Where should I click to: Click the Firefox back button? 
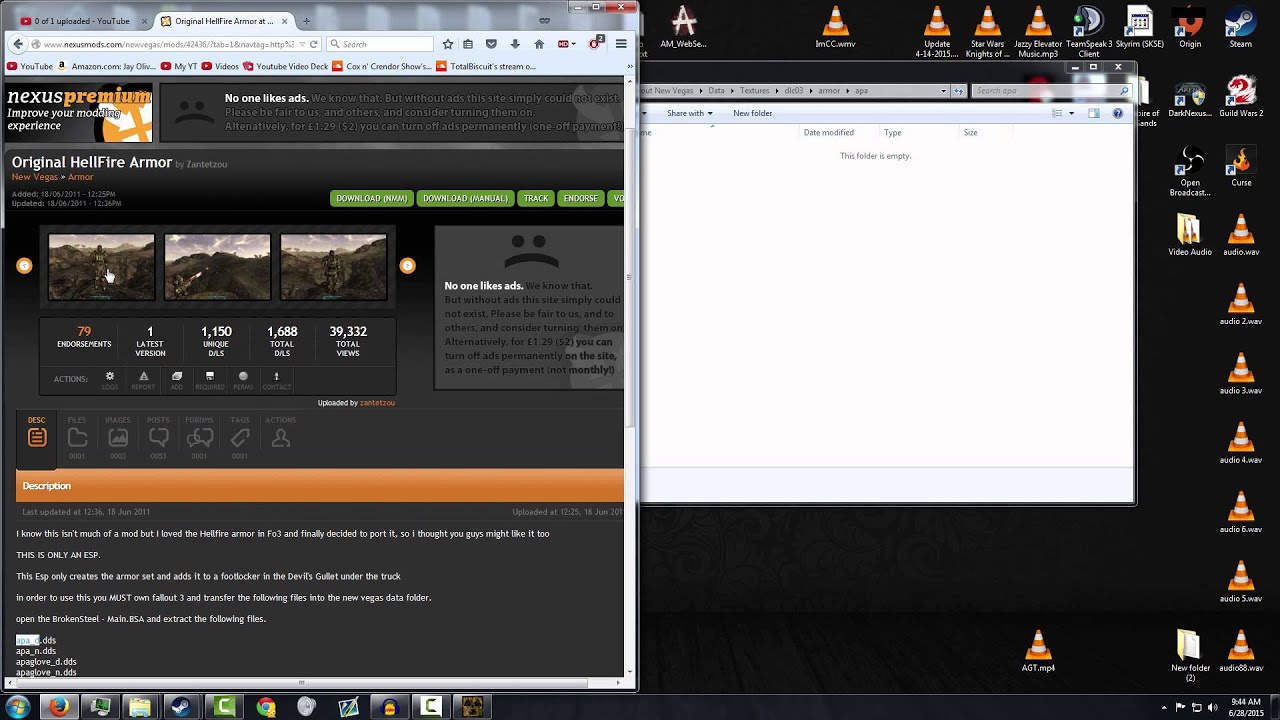tap(17, 44)
